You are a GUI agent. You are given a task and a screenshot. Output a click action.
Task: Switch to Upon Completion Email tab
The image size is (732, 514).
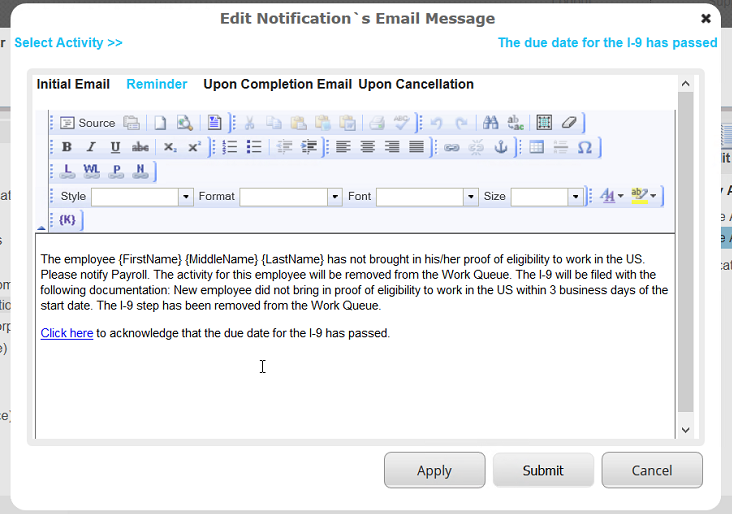[277, 84]
